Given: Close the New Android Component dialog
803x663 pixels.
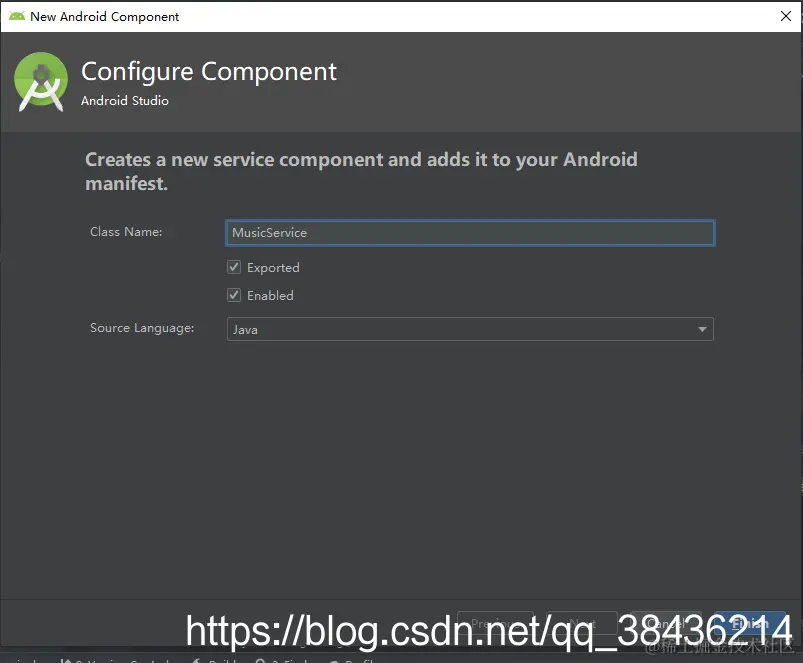Looking at the screenshot, I should (x=786, y=16).
